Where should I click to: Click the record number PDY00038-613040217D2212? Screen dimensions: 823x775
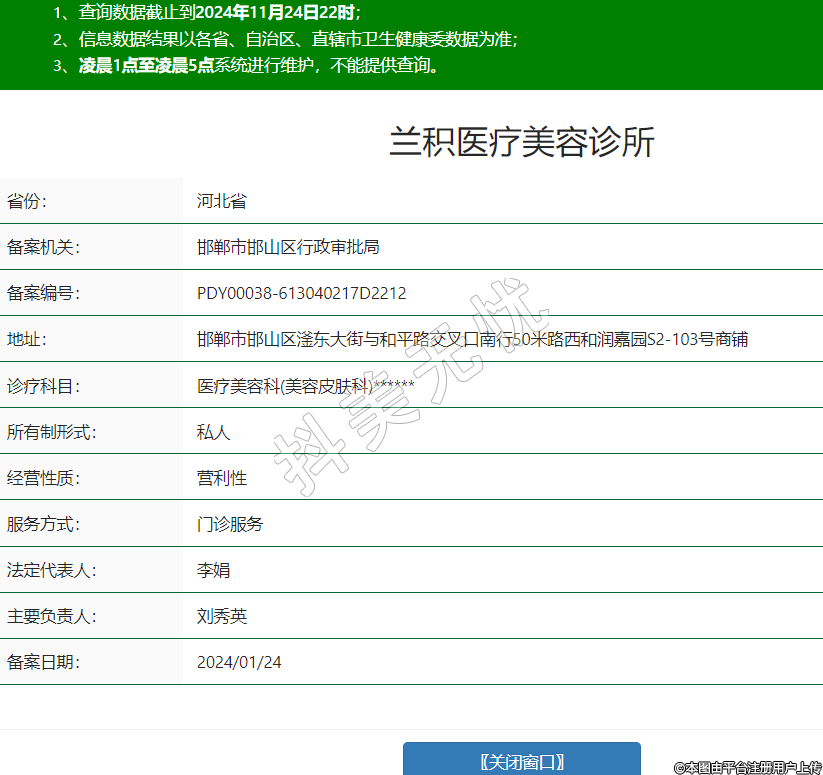[301, 293]
